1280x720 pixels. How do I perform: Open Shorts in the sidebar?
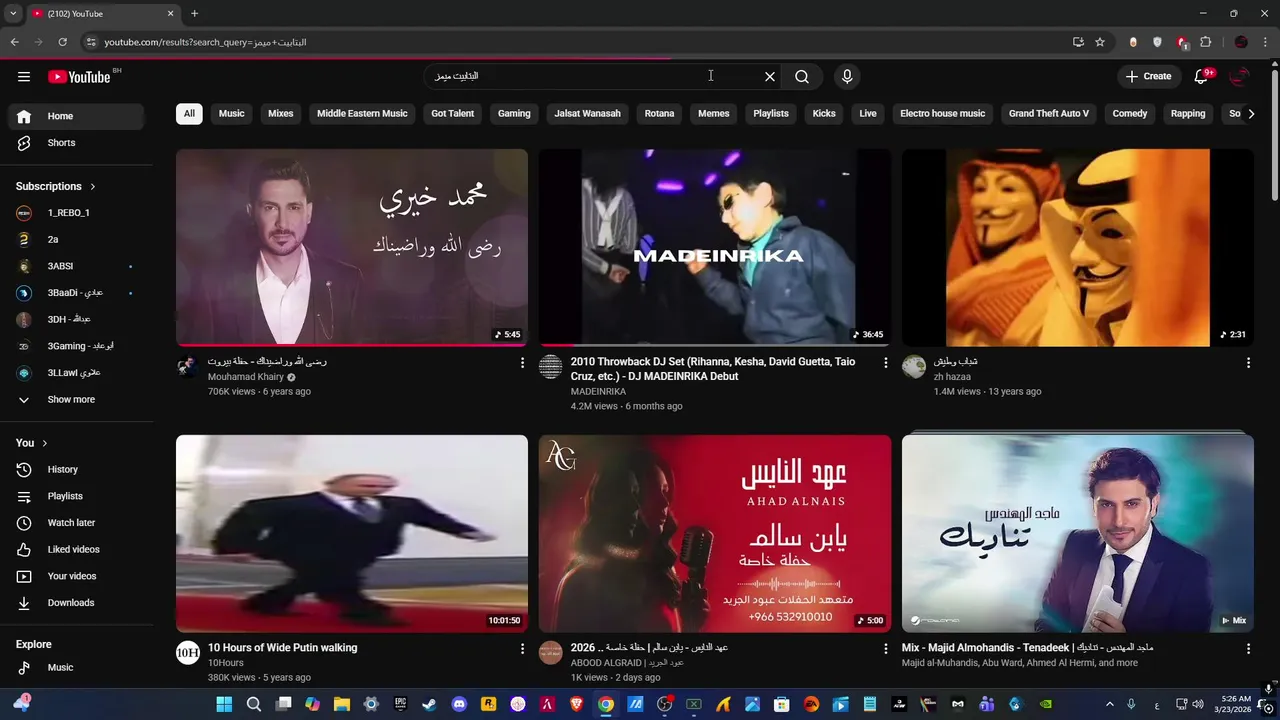tap(76, 143)
